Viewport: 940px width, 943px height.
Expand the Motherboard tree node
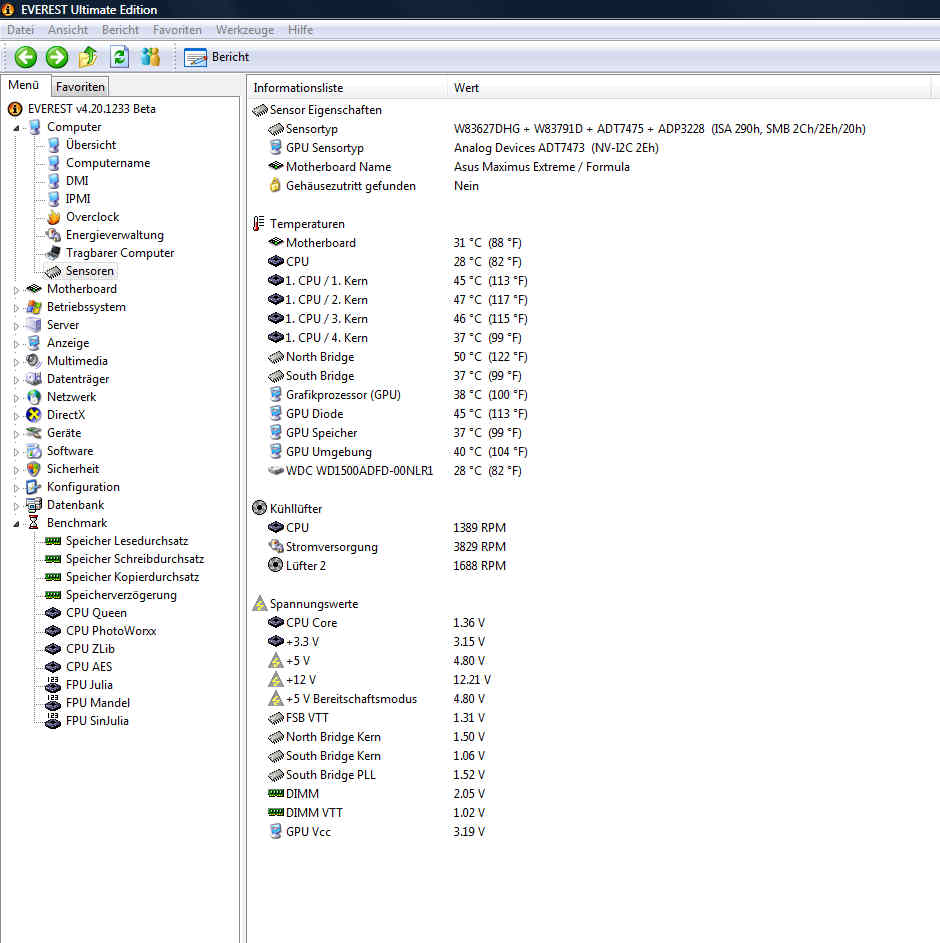[16, 290]
